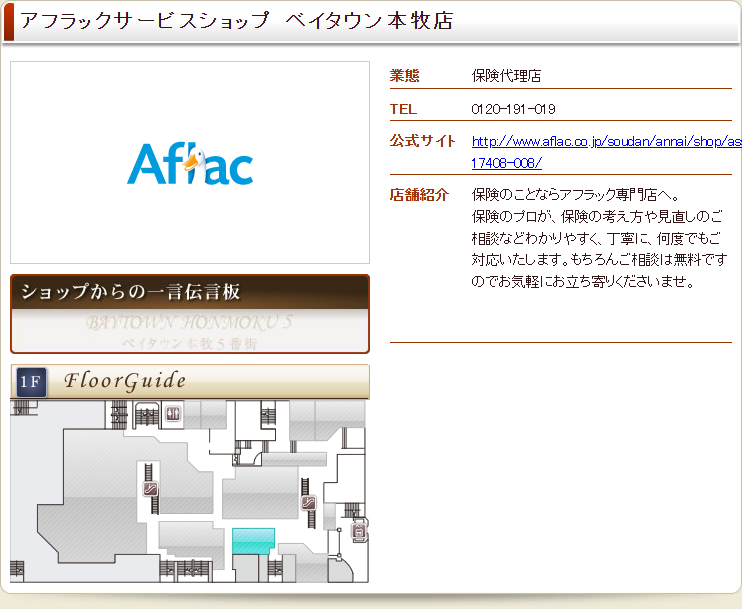
Task: Click the restroom icon on floor map
Action: [173, 412]
